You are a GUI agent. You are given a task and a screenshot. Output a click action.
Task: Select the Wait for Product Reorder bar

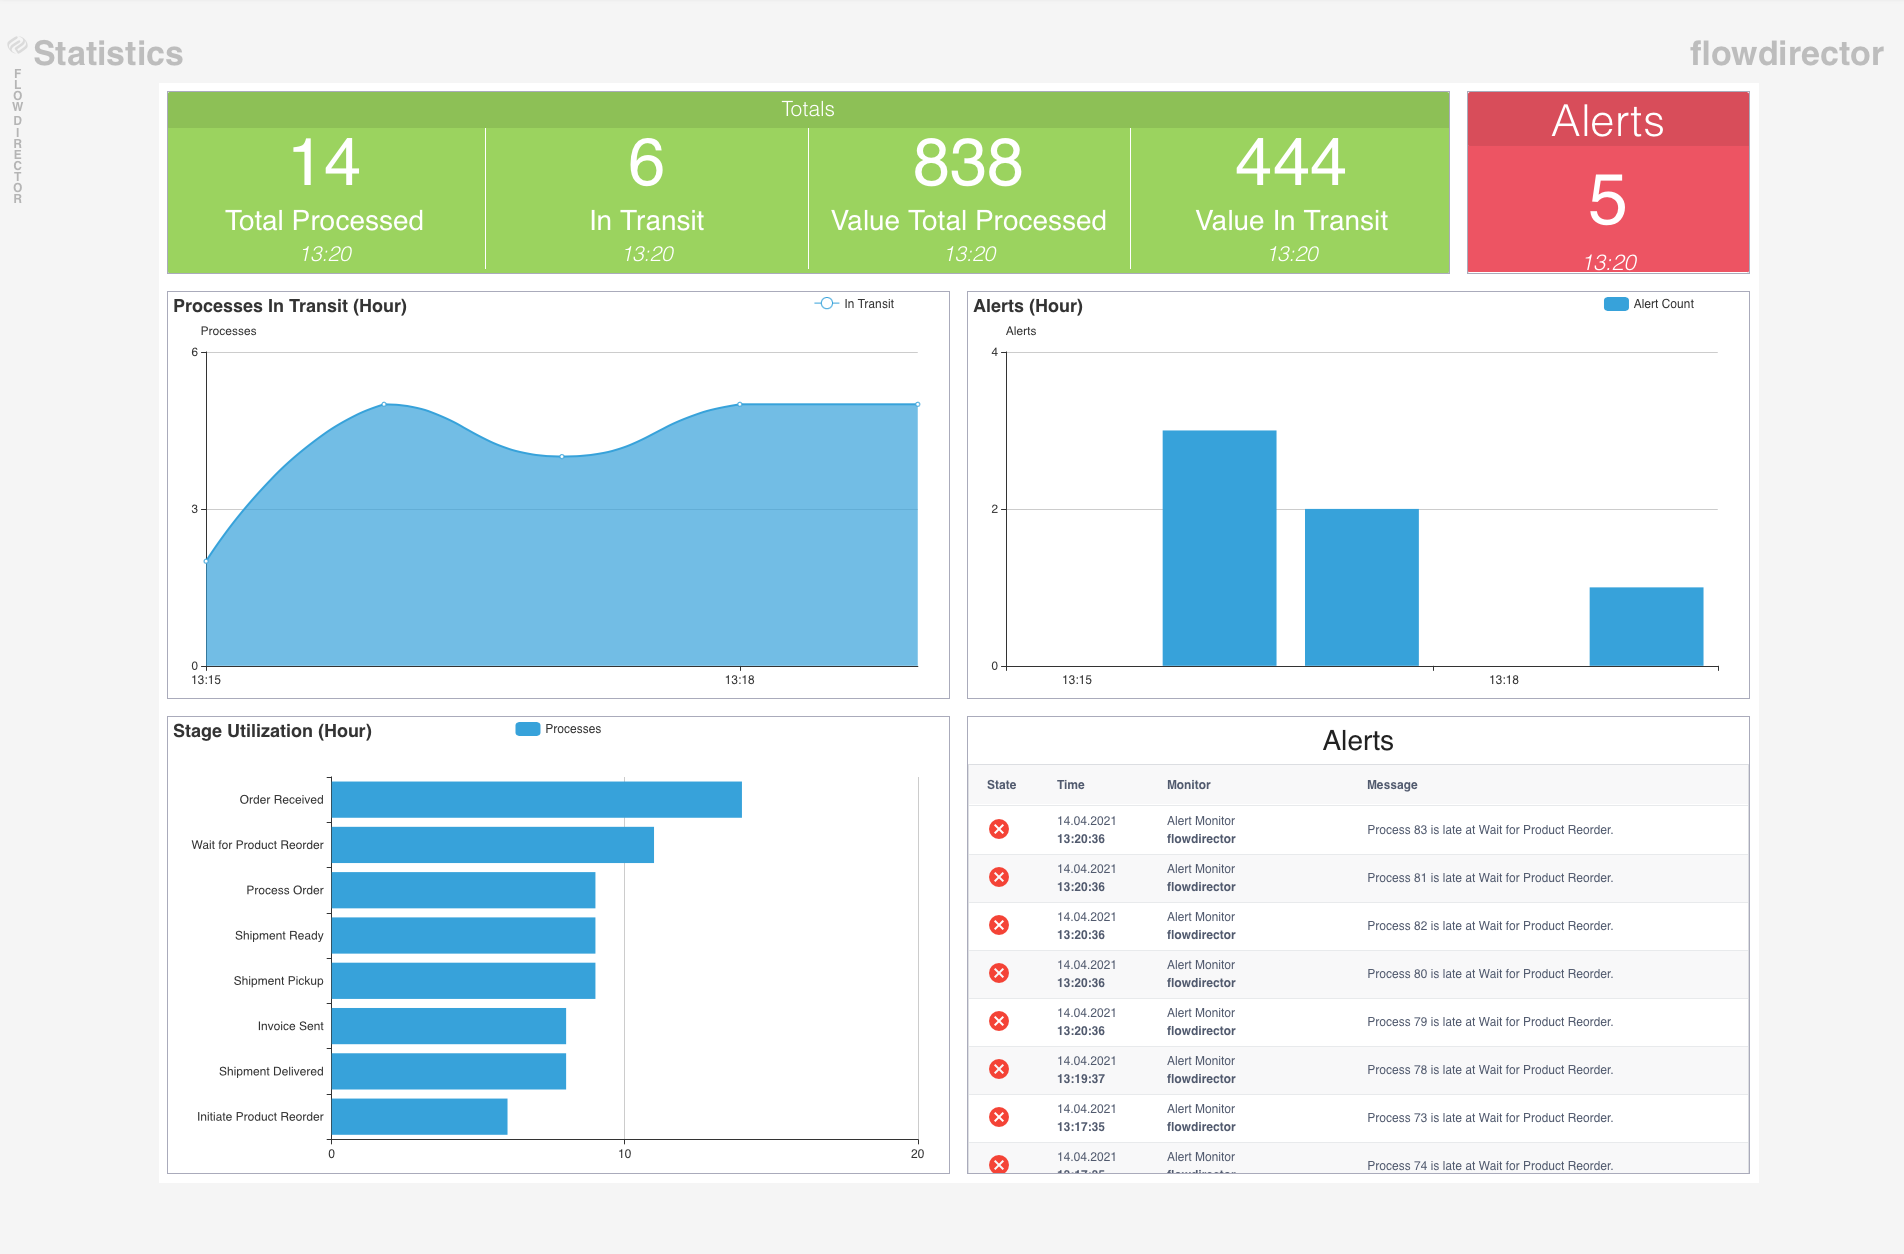[492, 845]
